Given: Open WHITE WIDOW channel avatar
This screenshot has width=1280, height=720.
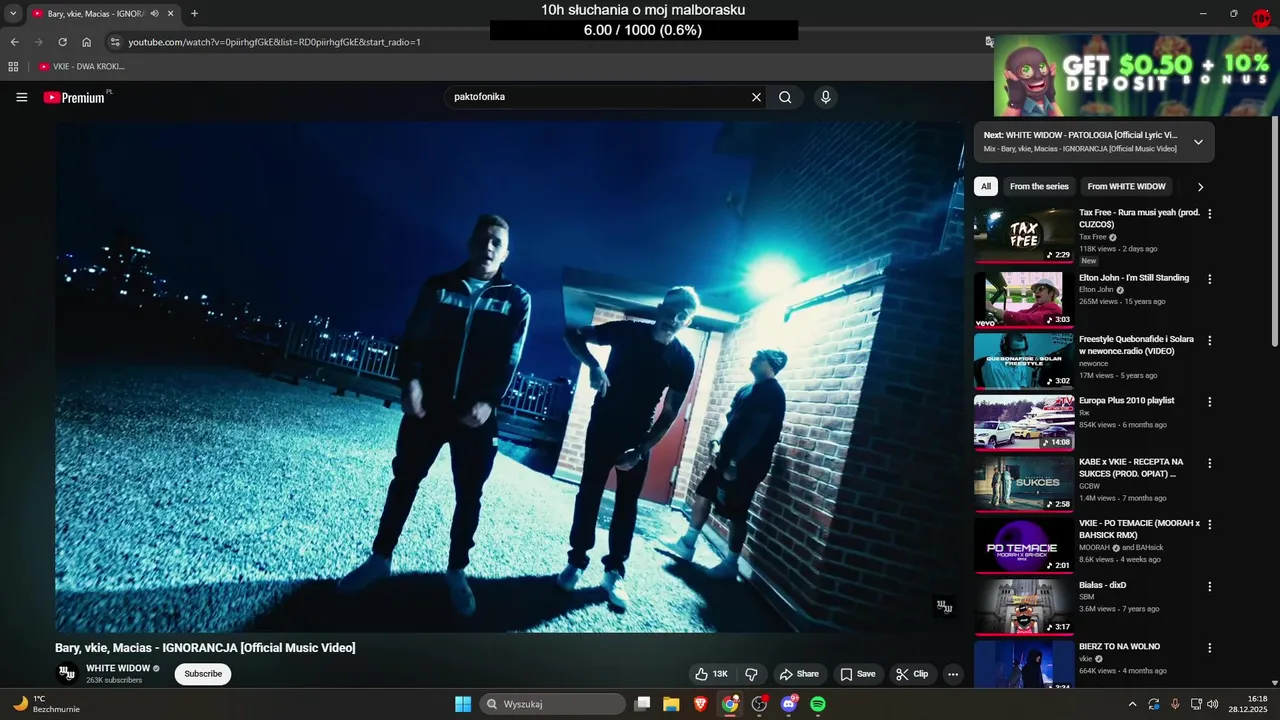Looking at the screenshot, I should click(67, 673).
